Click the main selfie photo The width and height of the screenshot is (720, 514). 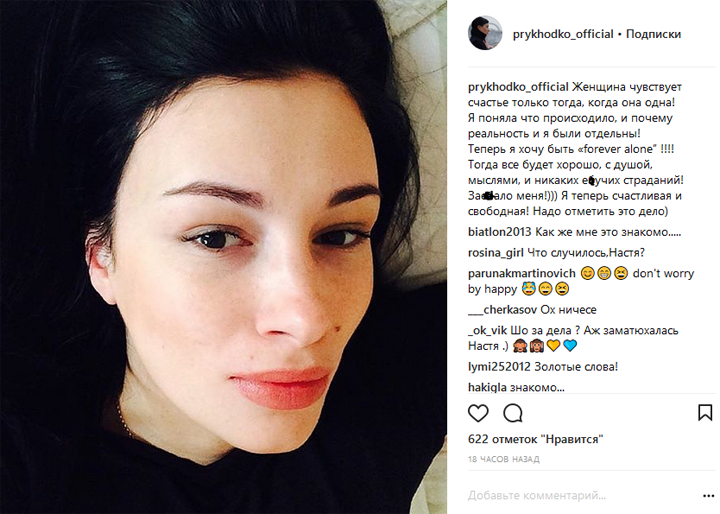point(223,257)
